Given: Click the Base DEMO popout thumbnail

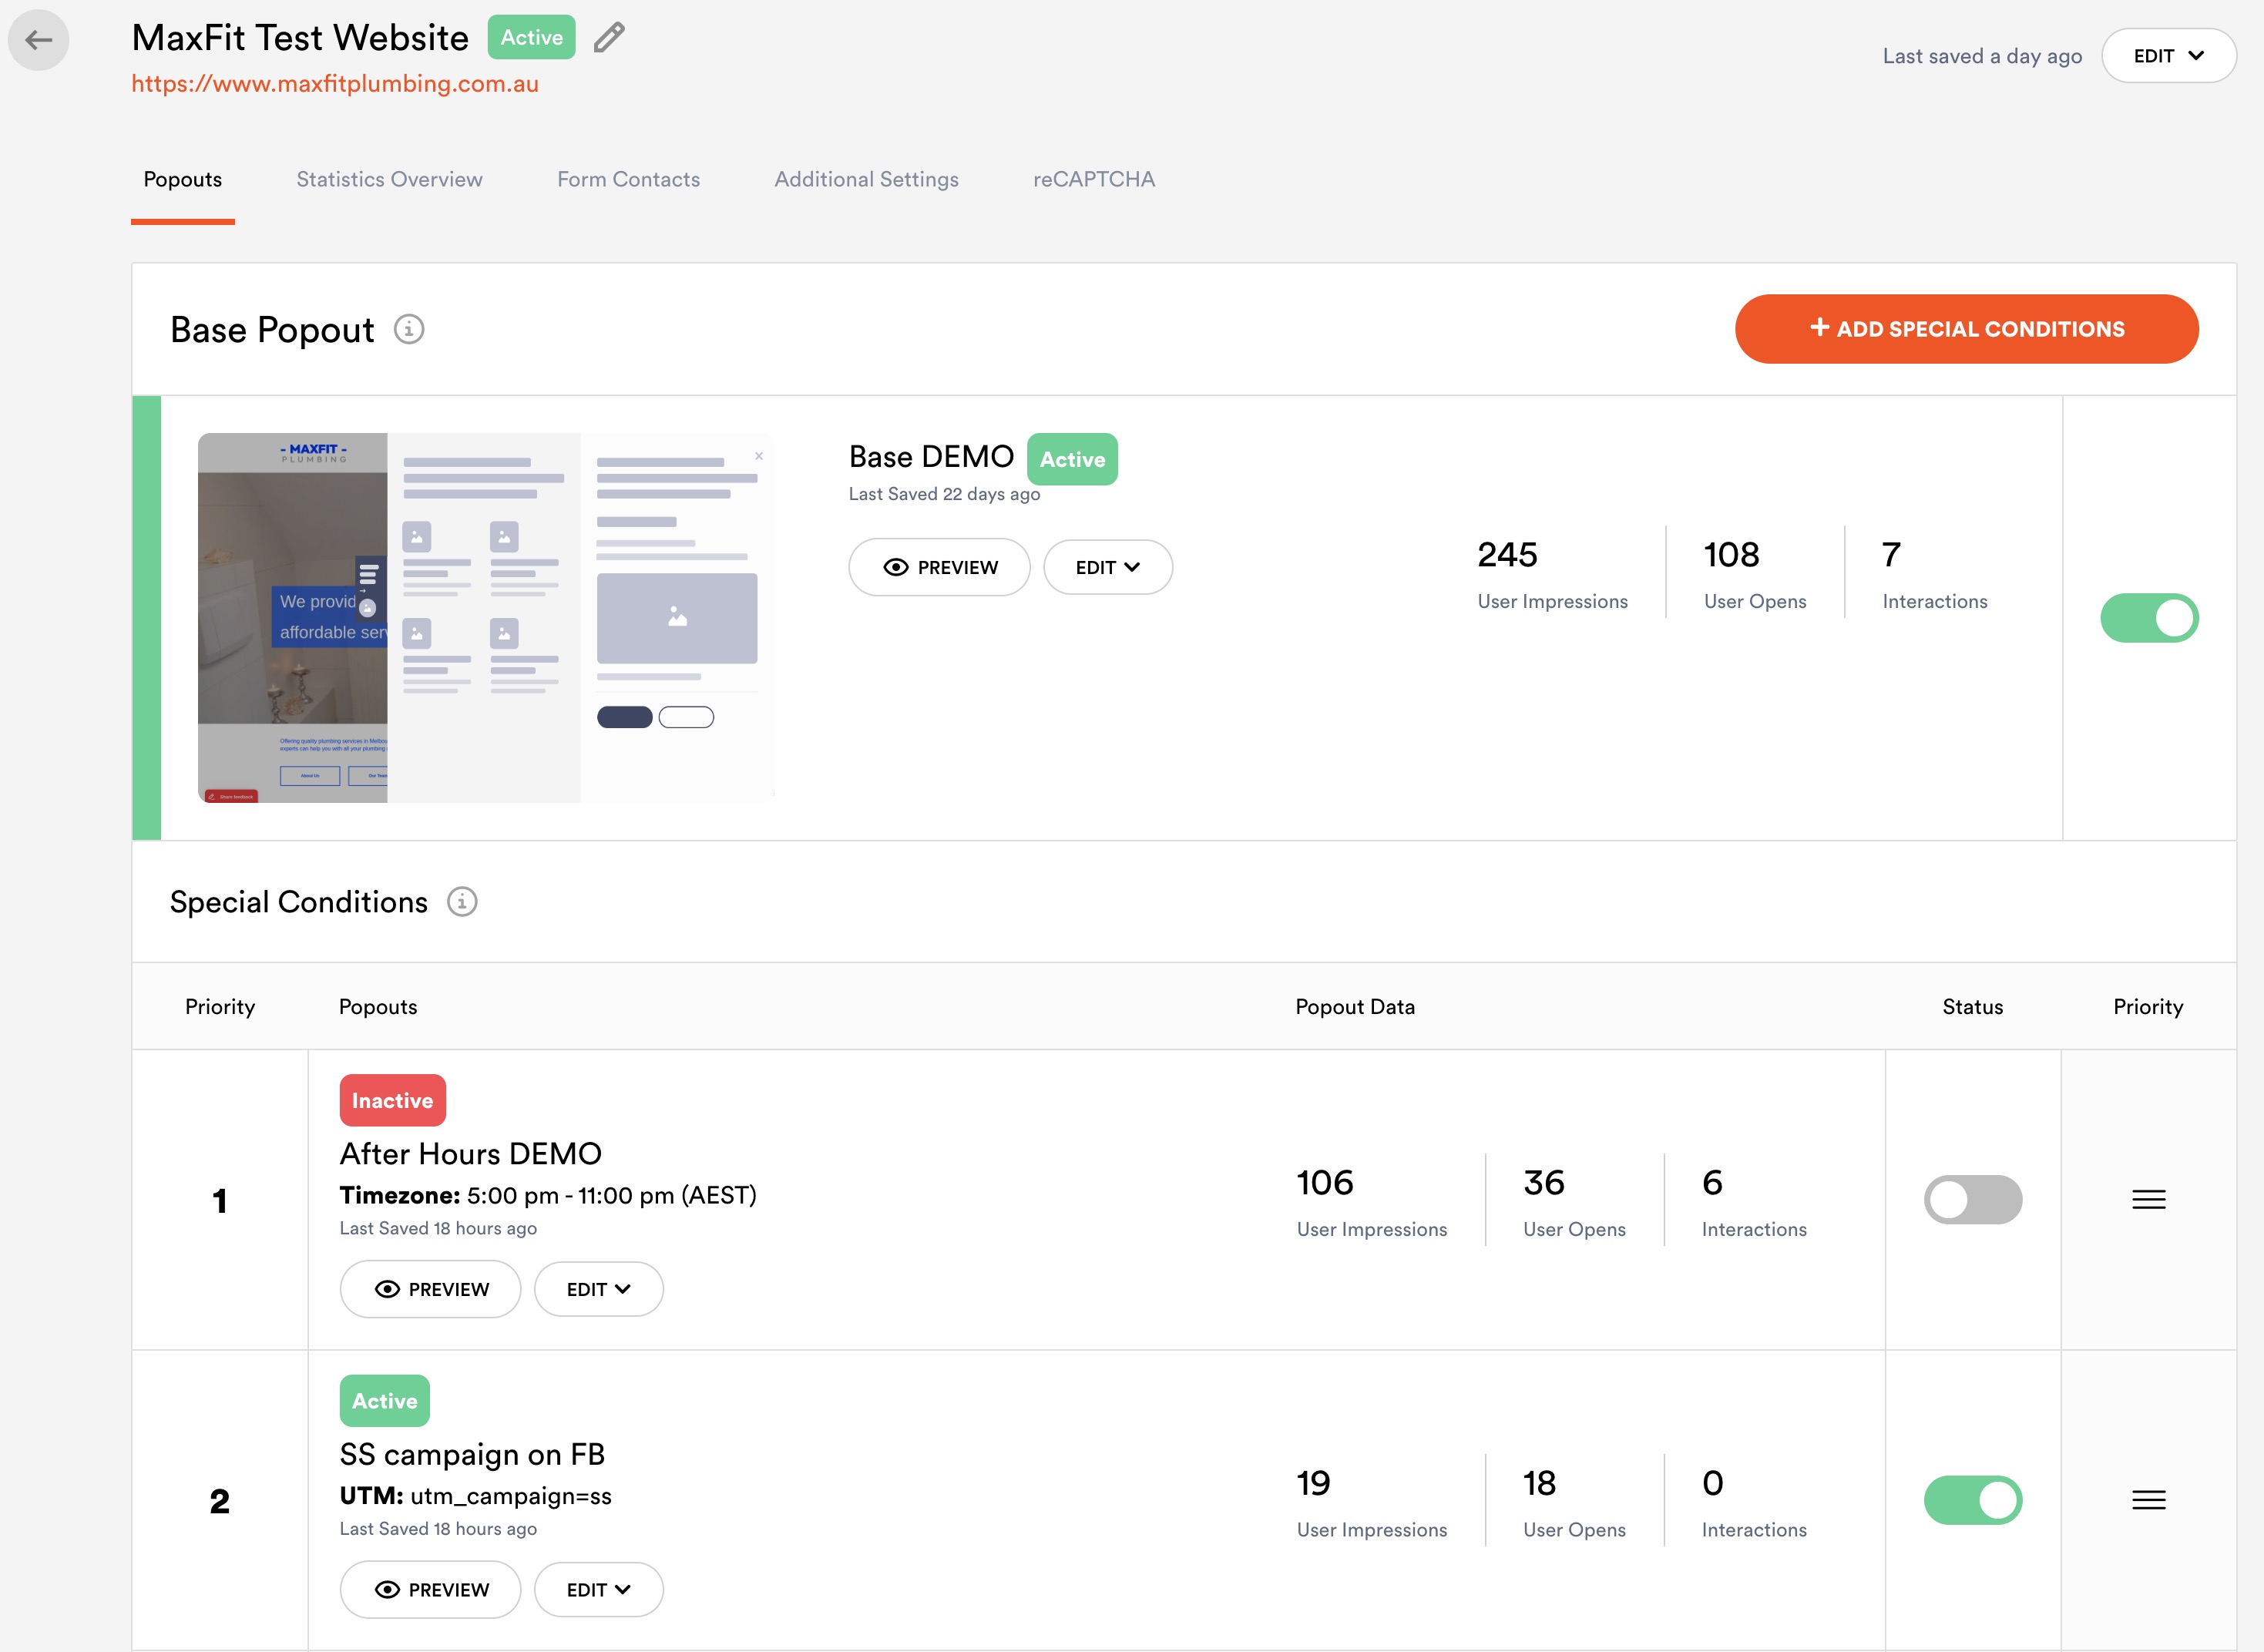Looking at the screenshot, I should pos(486,617).
